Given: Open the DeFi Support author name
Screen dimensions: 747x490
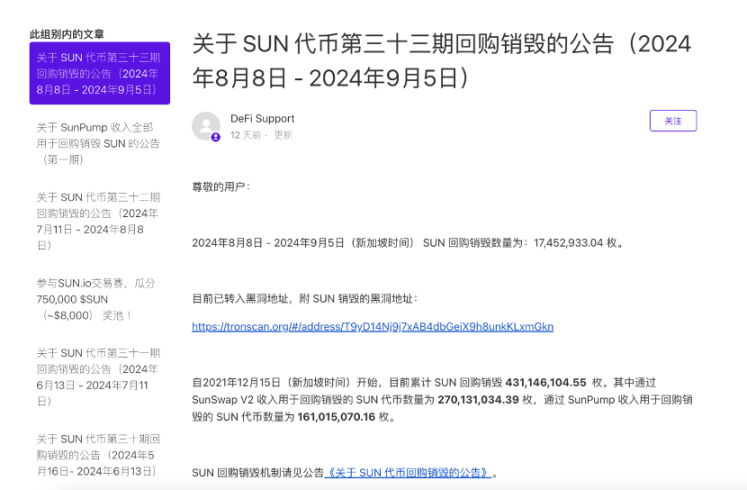Looking at the screenshot, I should [262, 119].
